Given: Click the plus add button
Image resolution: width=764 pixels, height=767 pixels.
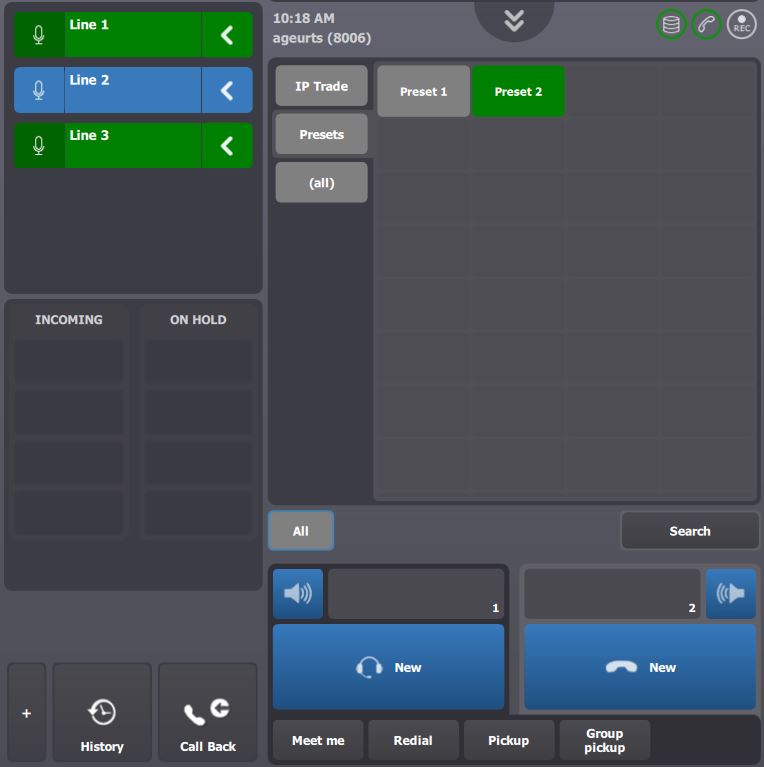Looking at the screenshot, I should pos(26,713).
